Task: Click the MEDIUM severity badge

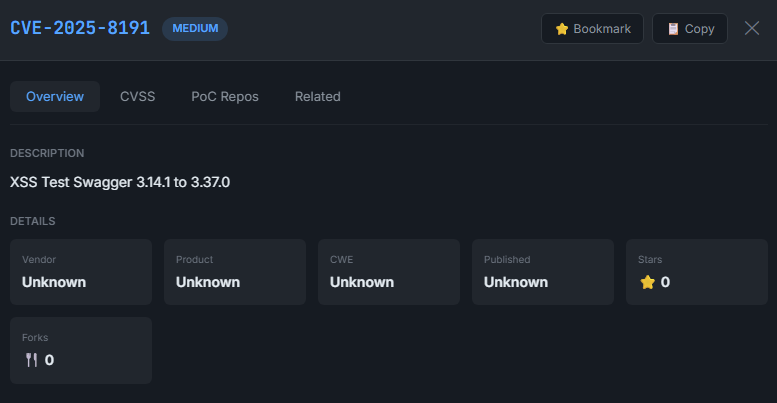Action: click(195, 28)
